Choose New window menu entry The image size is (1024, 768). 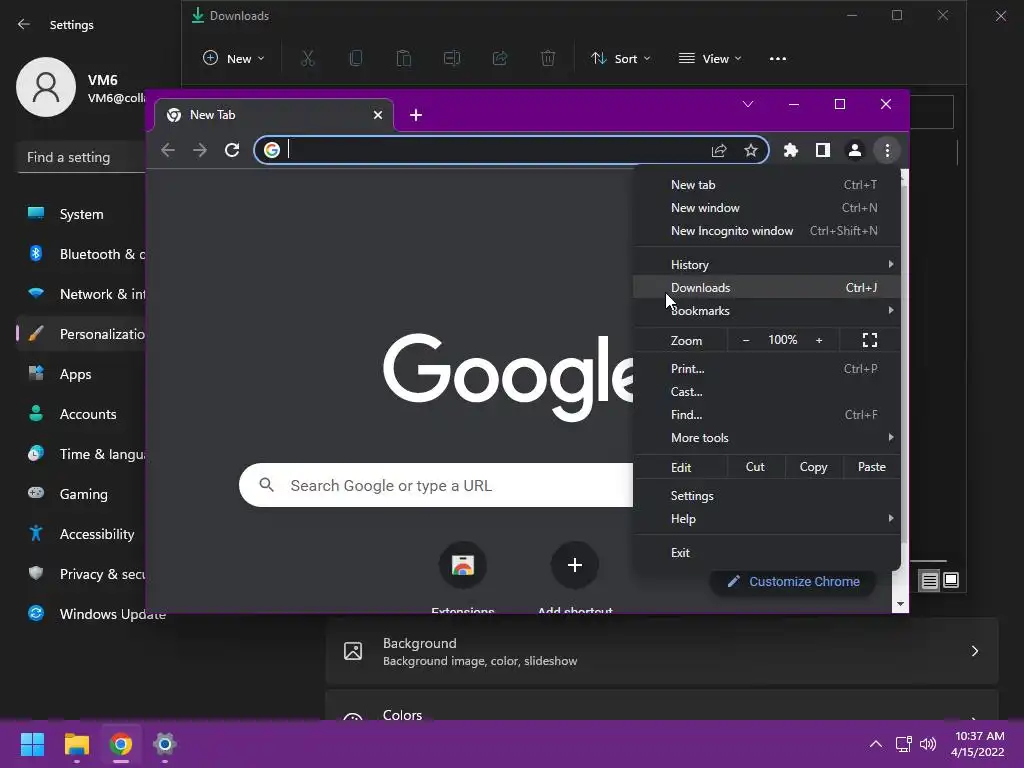[x=767, y=208]
